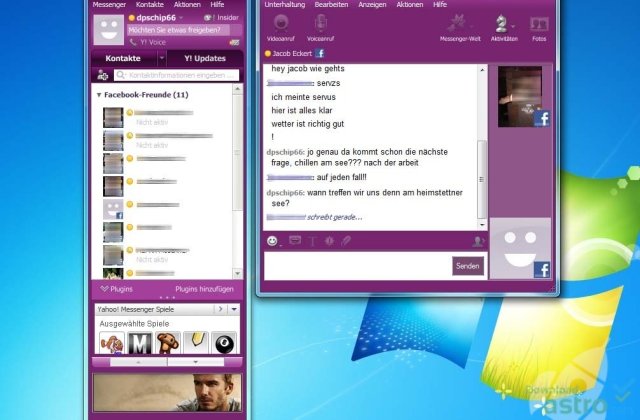Screen dimensions: 640x420
Task: Open the M letter game icon
Action: 140,343
